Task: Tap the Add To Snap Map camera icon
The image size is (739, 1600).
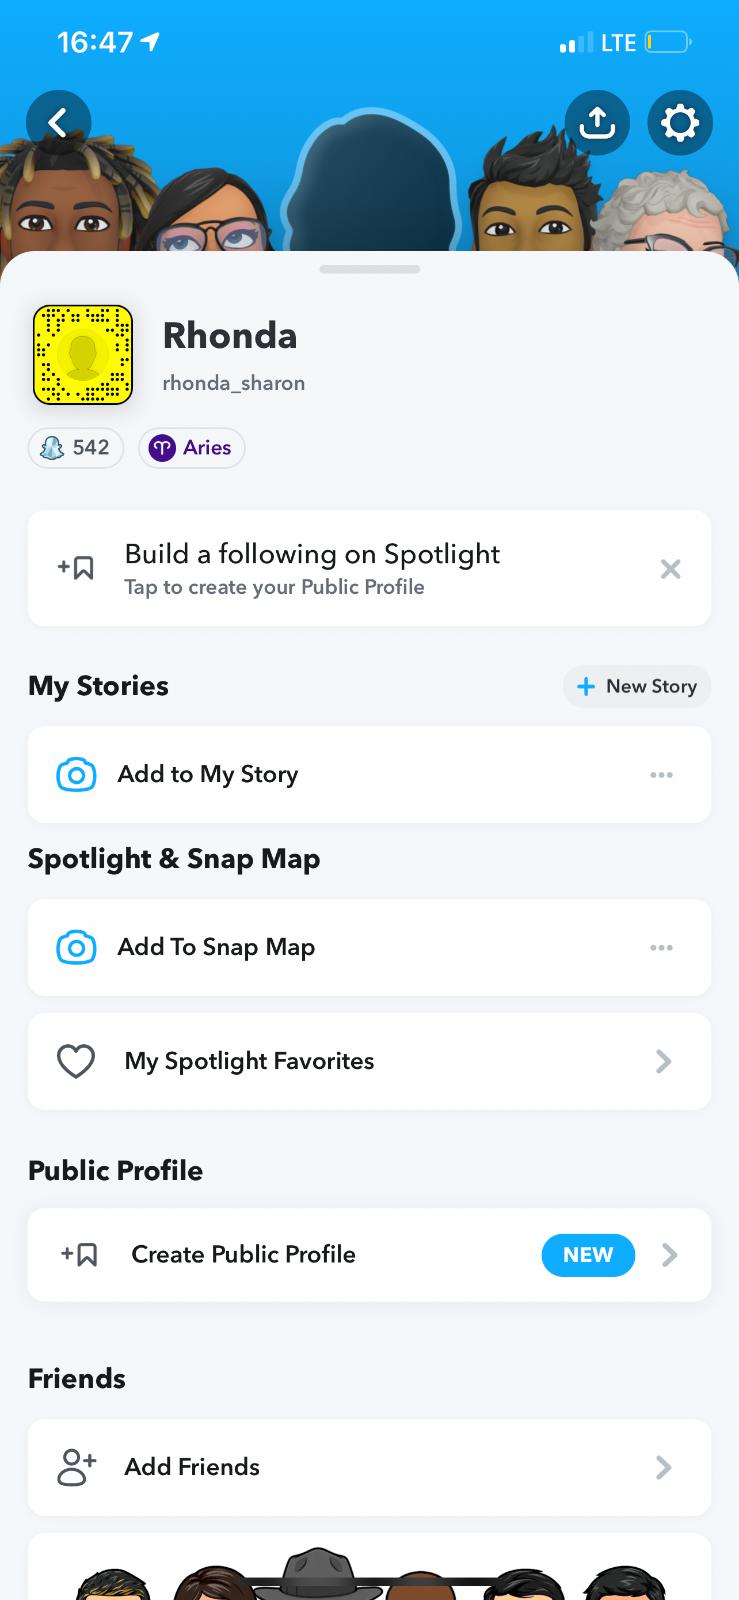Action: (76, 947)
